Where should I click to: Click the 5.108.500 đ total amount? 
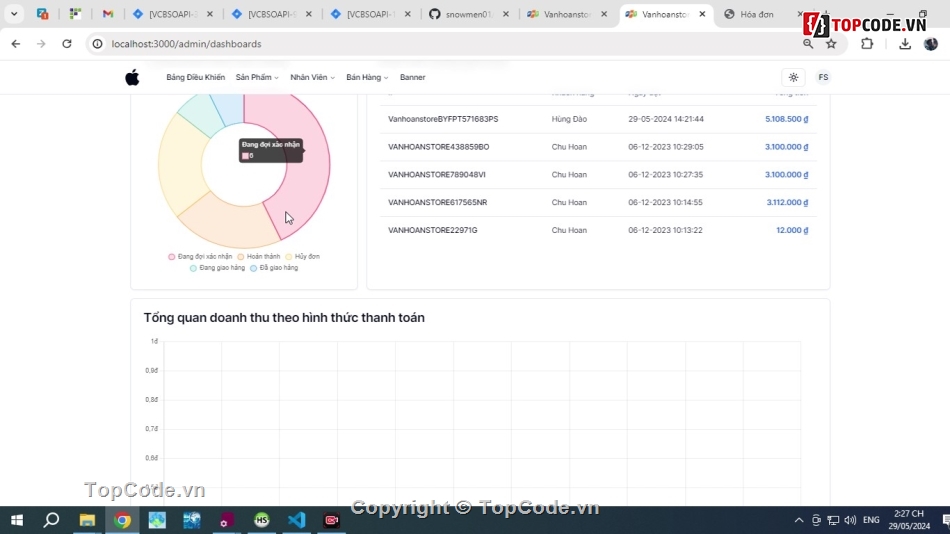tap(786, 119)
